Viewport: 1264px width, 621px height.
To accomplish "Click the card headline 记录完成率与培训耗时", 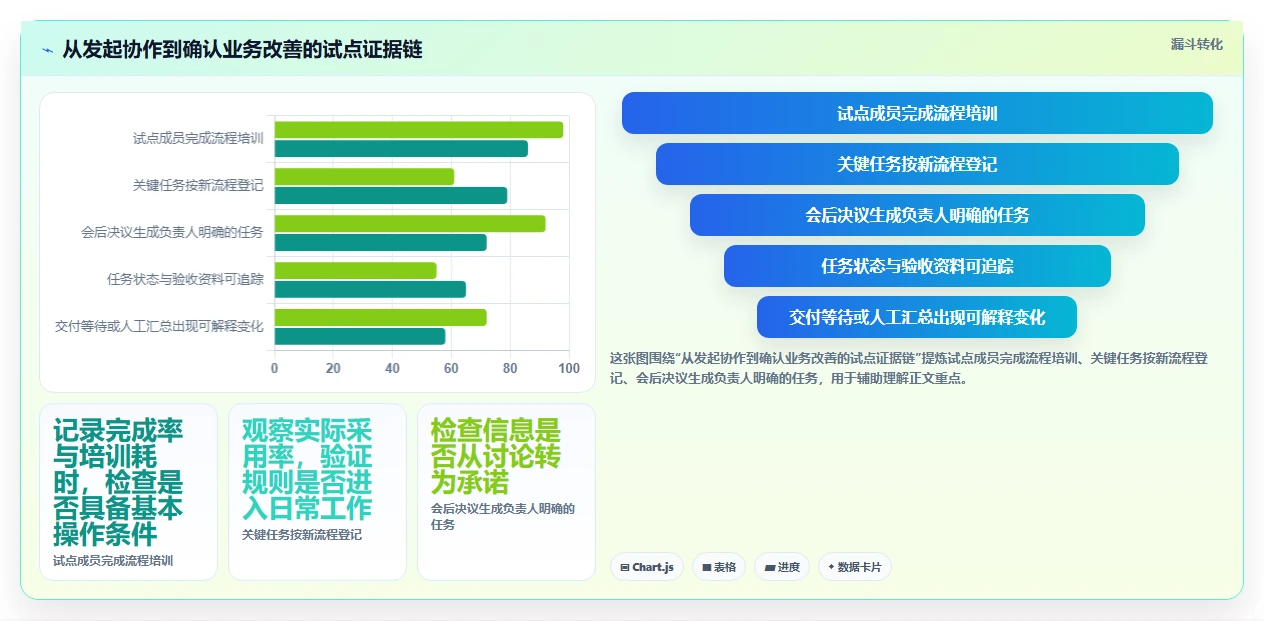I will tap(118, 482).
